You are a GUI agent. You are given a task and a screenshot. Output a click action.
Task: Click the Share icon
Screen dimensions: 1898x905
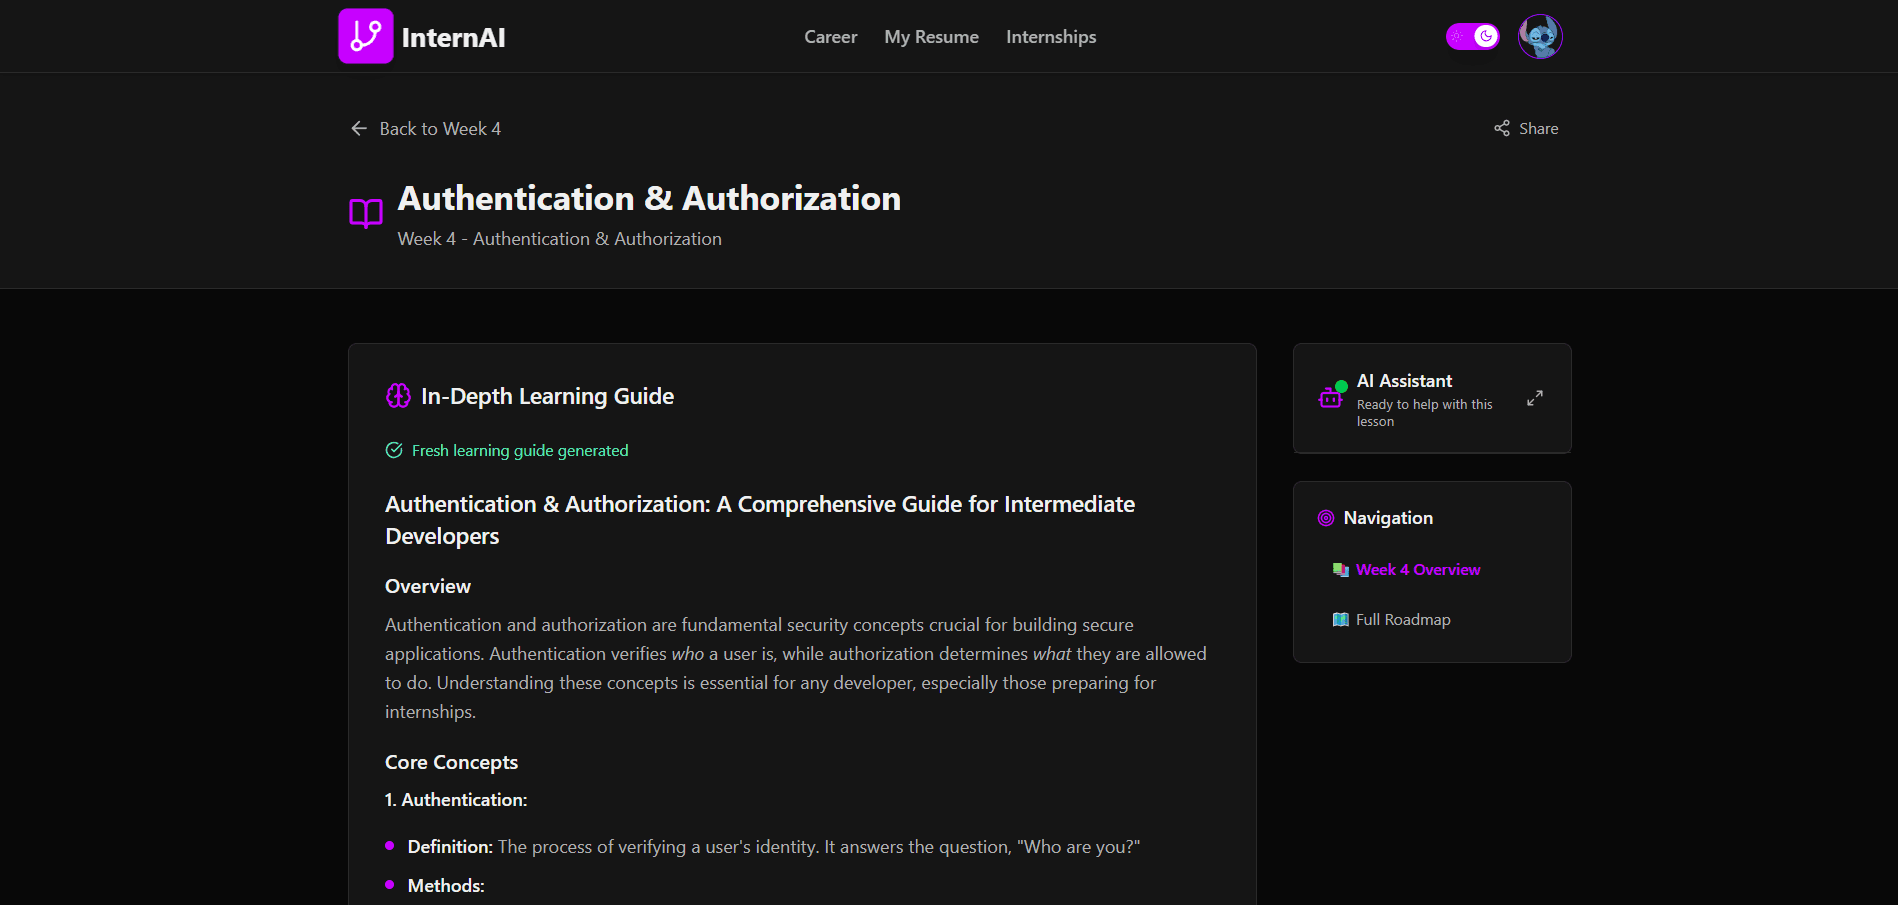(1502, 129)
